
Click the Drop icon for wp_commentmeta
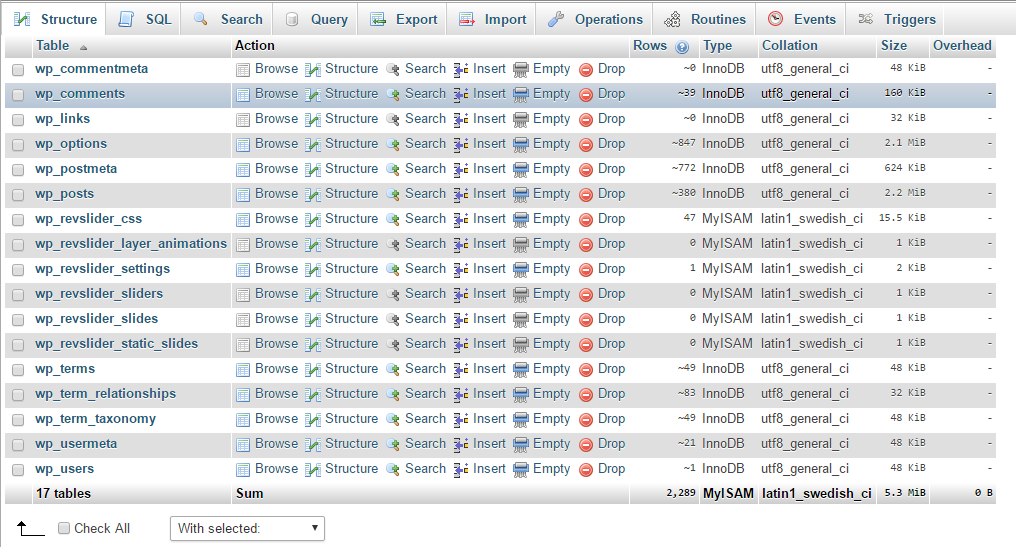pyautogui.click(x=586, y=70)
